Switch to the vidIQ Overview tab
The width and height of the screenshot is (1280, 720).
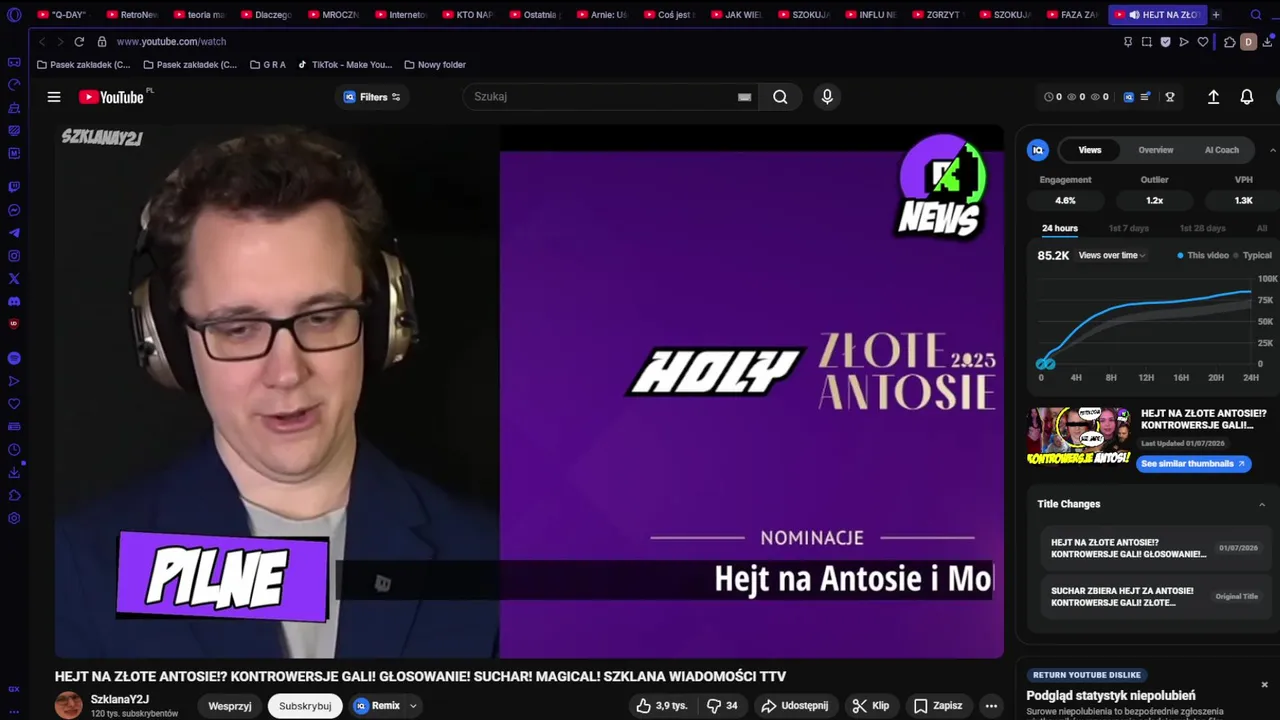point(1156,150)
